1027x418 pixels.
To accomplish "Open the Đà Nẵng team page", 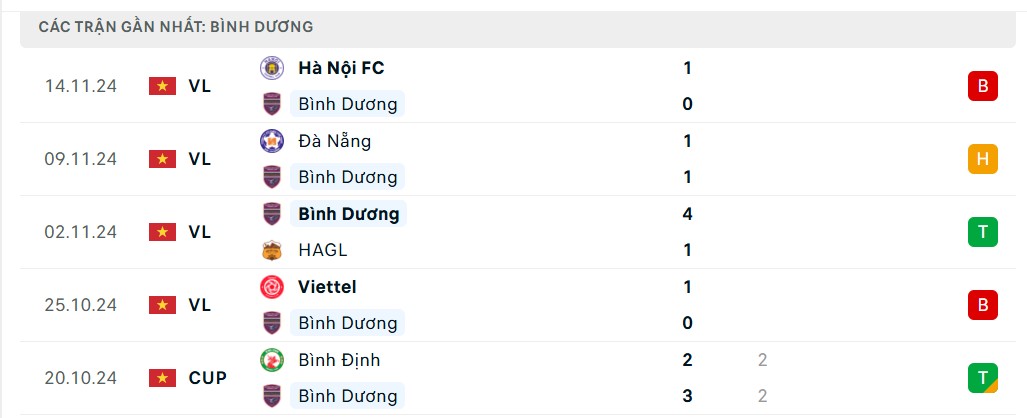I will pos(334,141).
